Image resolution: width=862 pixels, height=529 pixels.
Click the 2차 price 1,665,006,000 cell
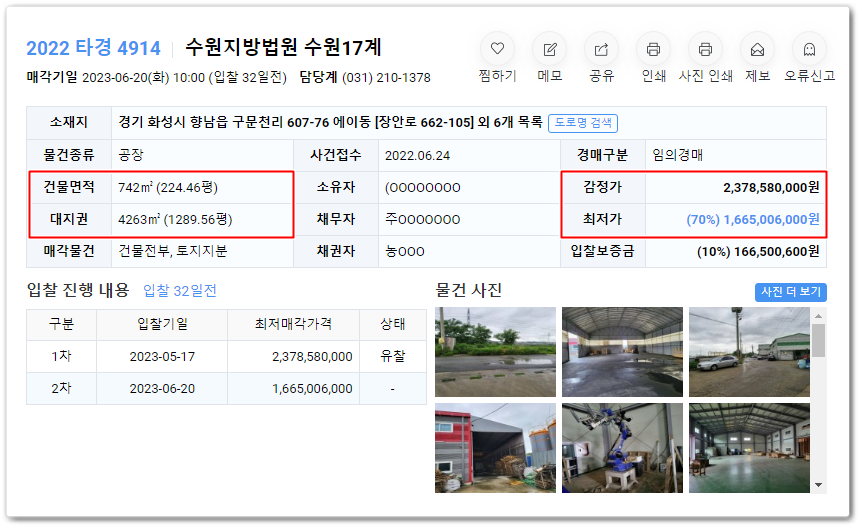pyautogui.click(x=294, y=388)
